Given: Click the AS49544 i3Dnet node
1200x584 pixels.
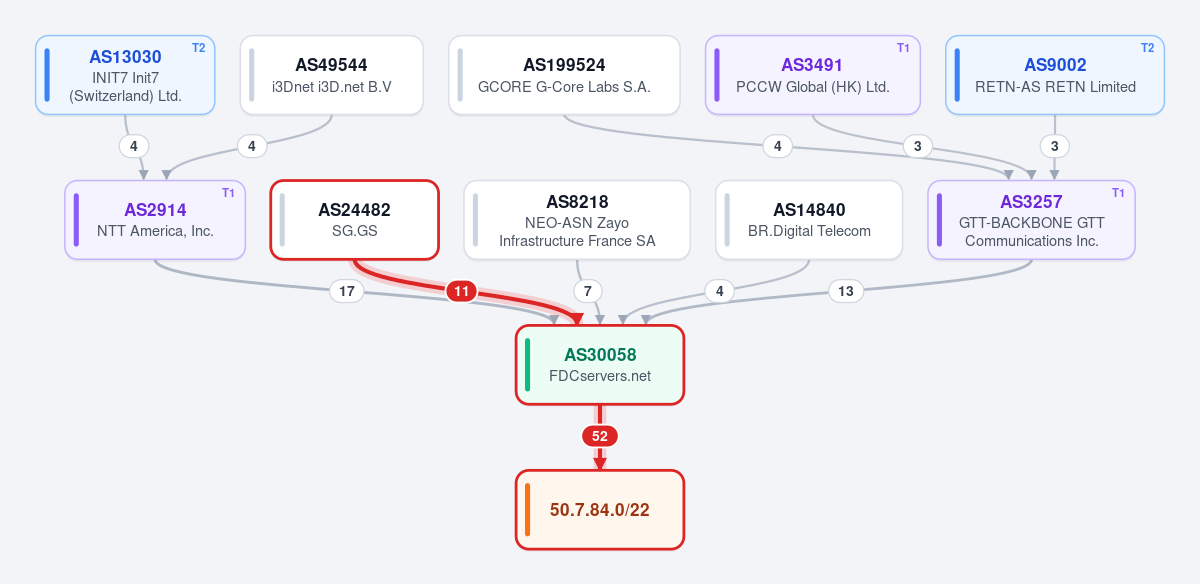Looking at the screenshot, I should 331,75.
